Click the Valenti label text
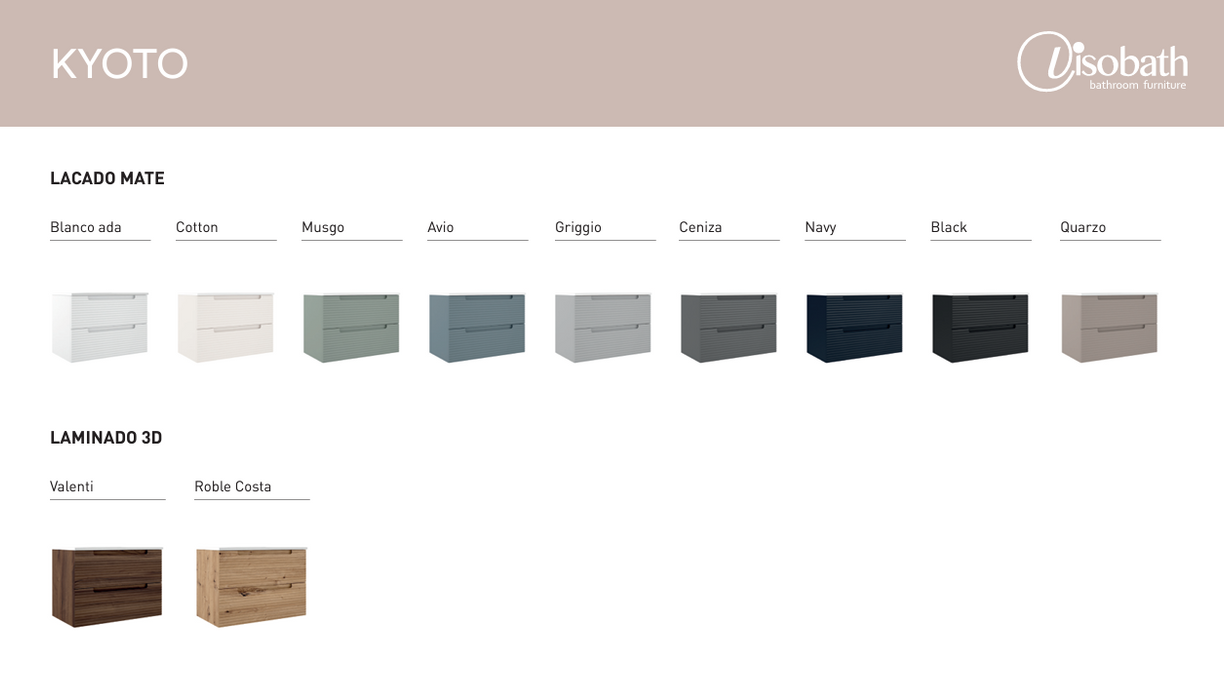Viewport: 1224px width, 700px height. pyautogui.click(x=72, y=487)
